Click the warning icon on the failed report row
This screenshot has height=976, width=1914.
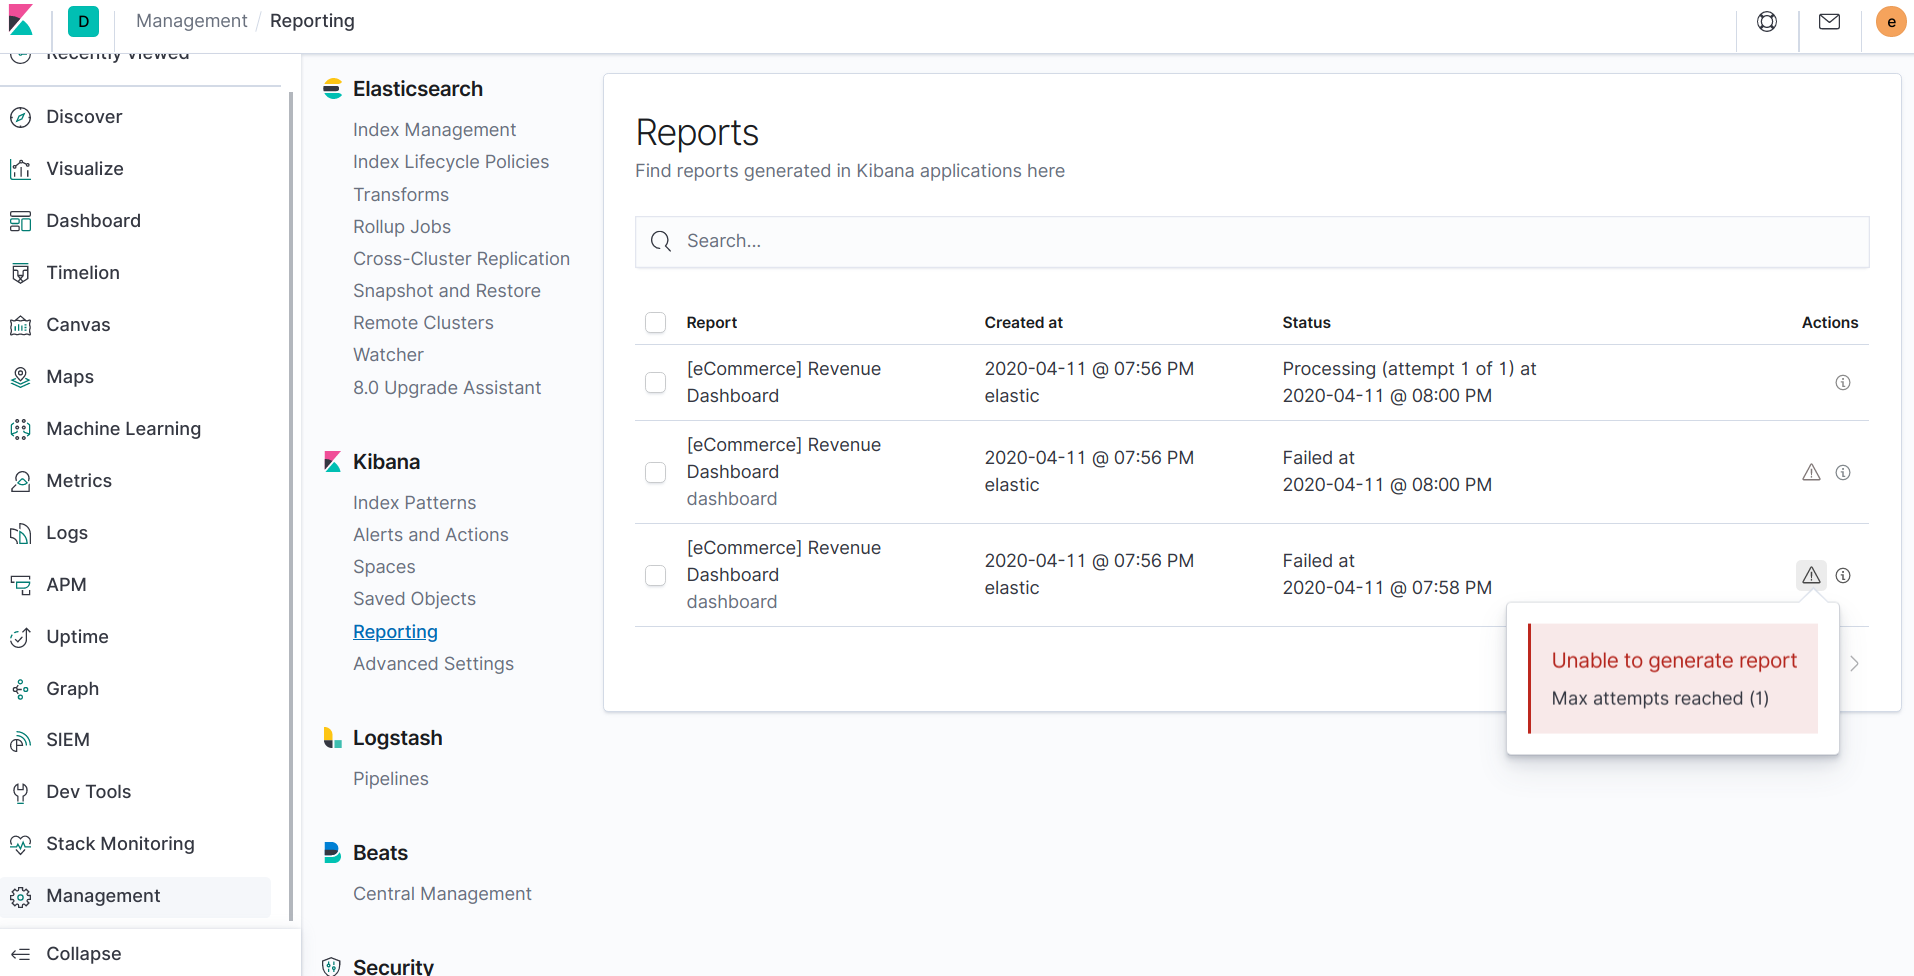pyautogui.click(x=1813, y=472)
